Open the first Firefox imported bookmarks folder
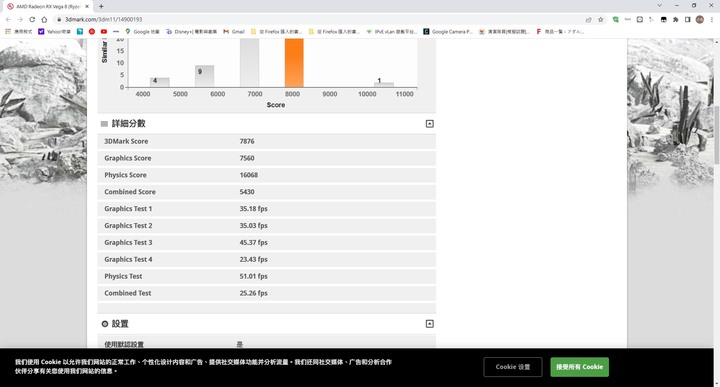 [276, 32]
